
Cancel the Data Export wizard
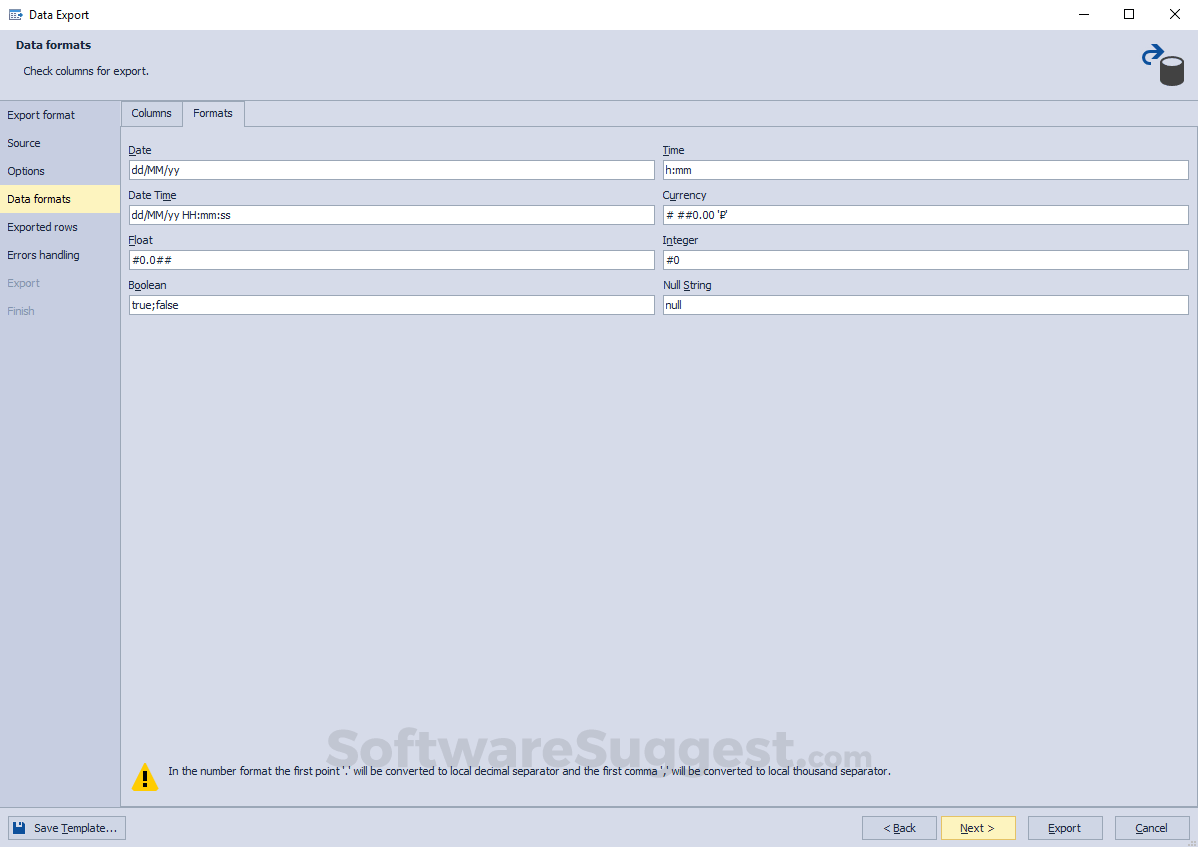(x=1151, y=827)
